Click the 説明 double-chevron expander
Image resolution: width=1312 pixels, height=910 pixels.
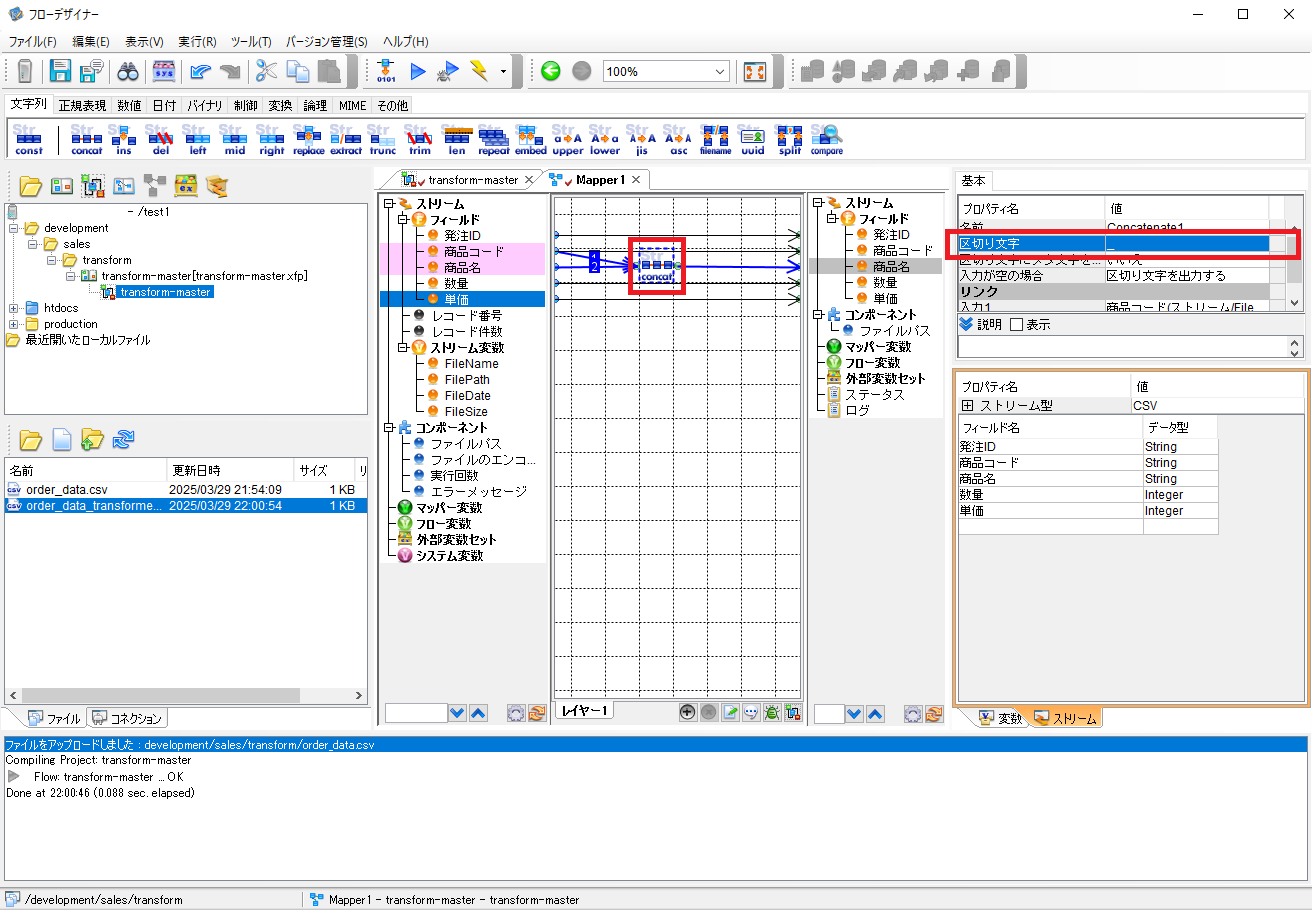966,325
